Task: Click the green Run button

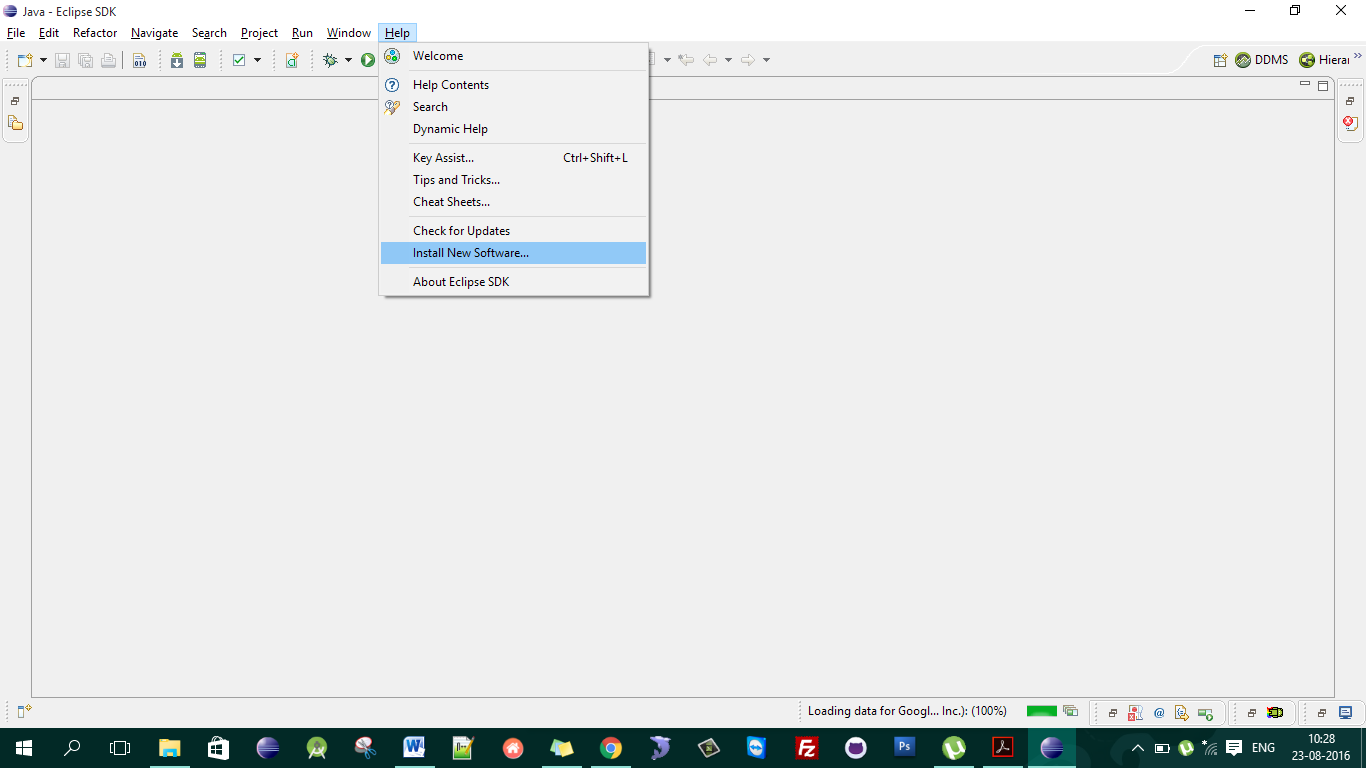Action: pyautogui.click(x=368, y=60)
